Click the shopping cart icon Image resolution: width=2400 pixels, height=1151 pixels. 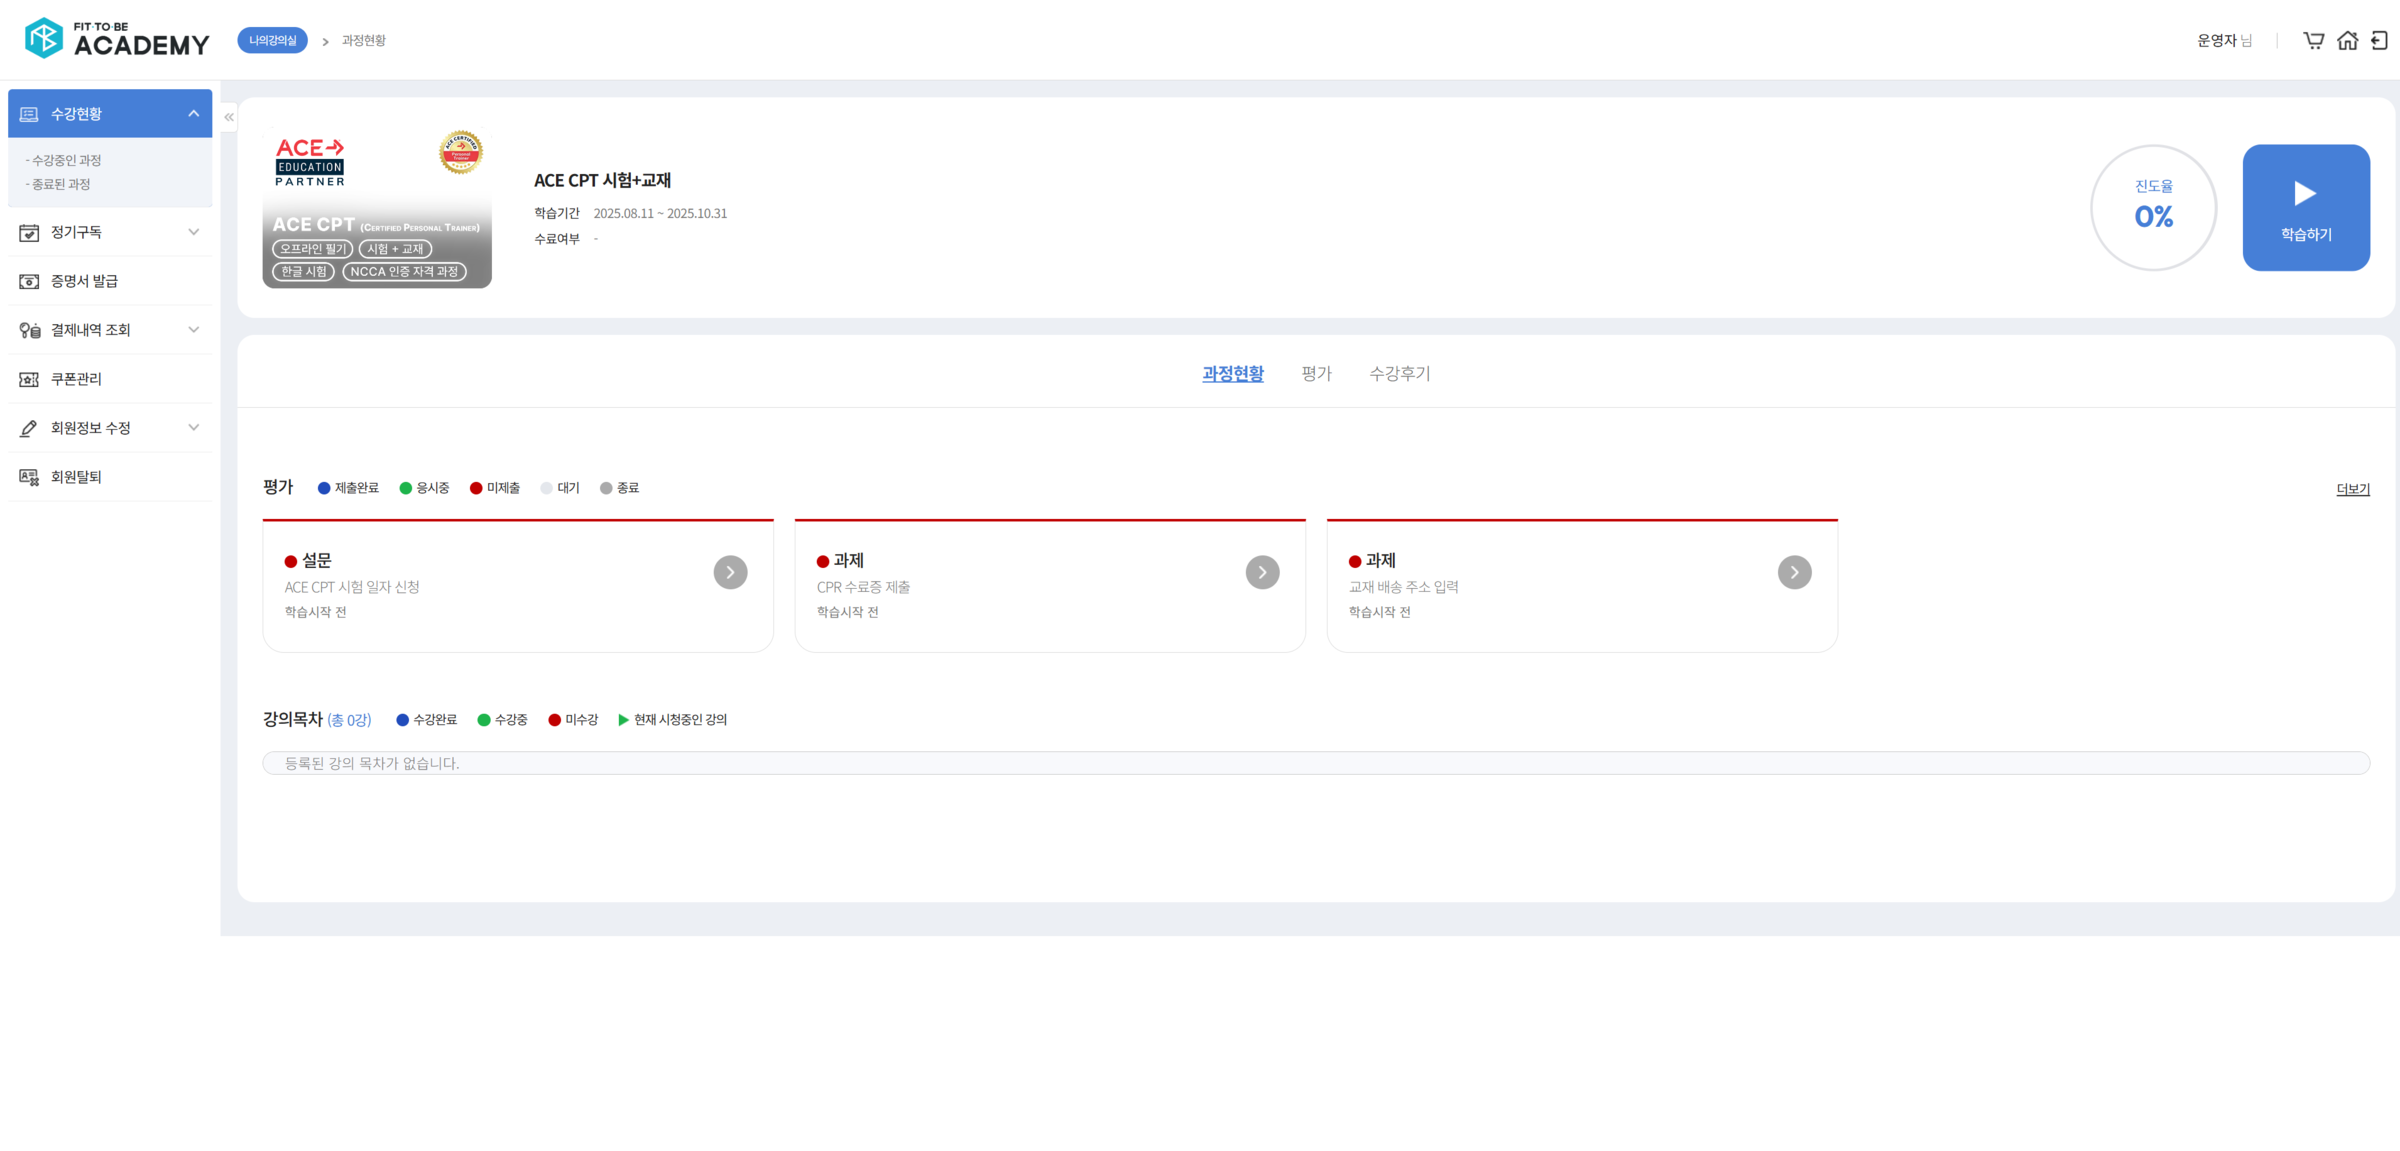click(2314, 40)
